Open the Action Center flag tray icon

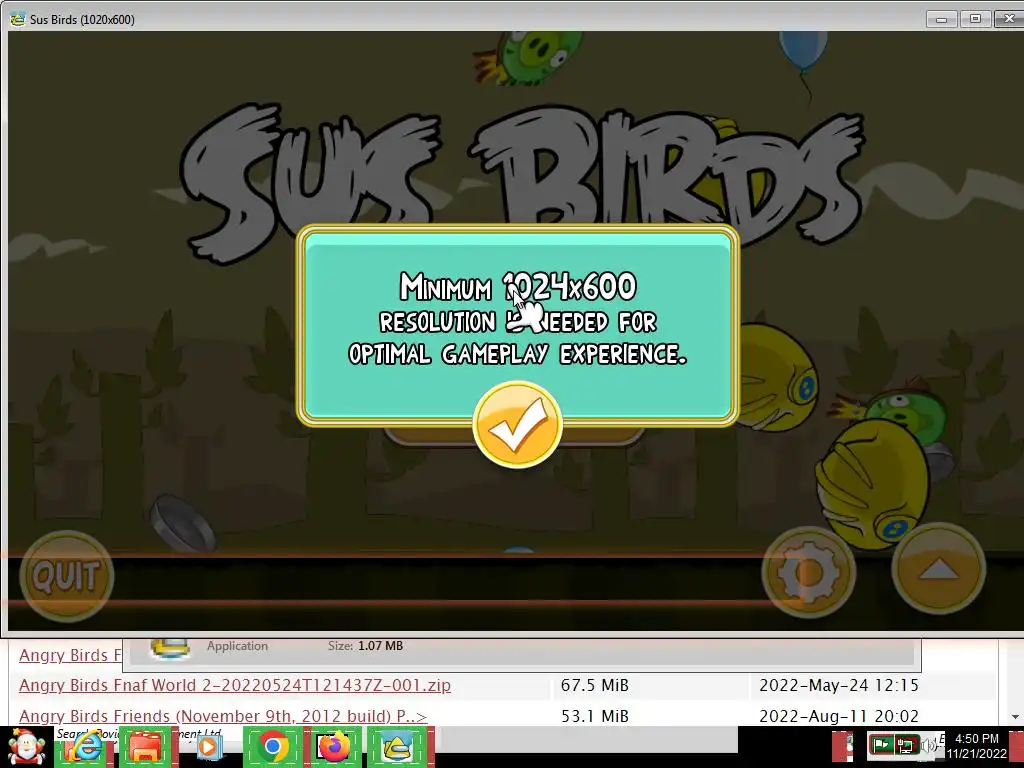[x=881, y=744]
